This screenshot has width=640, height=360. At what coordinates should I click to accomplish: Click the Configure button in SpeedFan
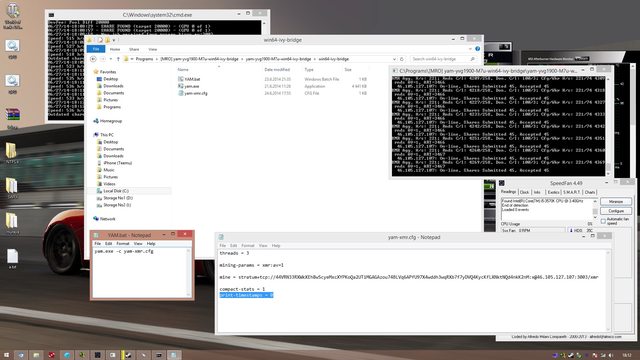click(x=616, y=211)
